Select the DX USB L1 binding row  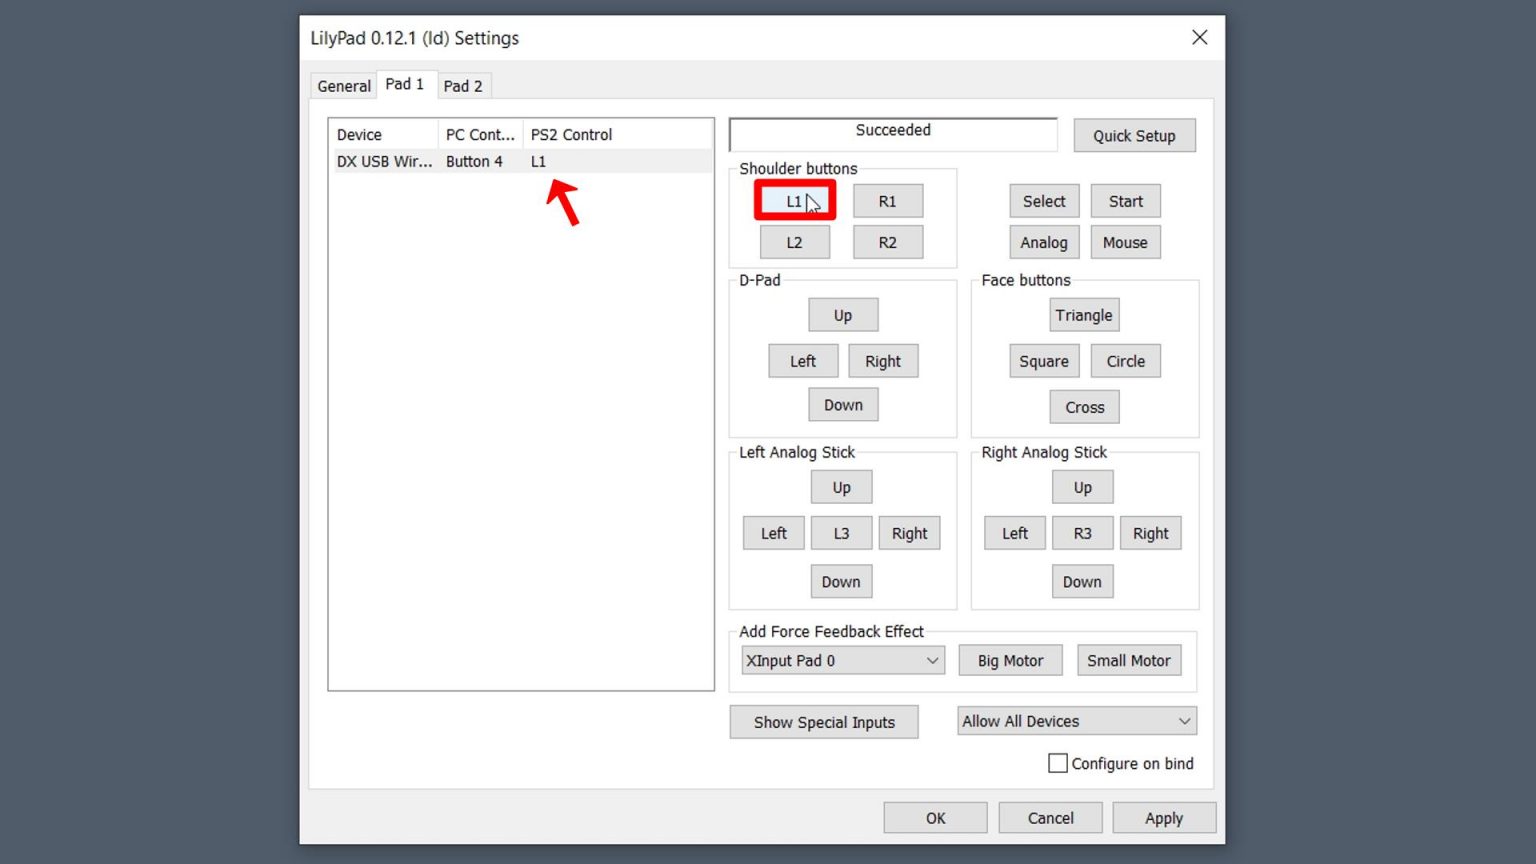[520, 161]
